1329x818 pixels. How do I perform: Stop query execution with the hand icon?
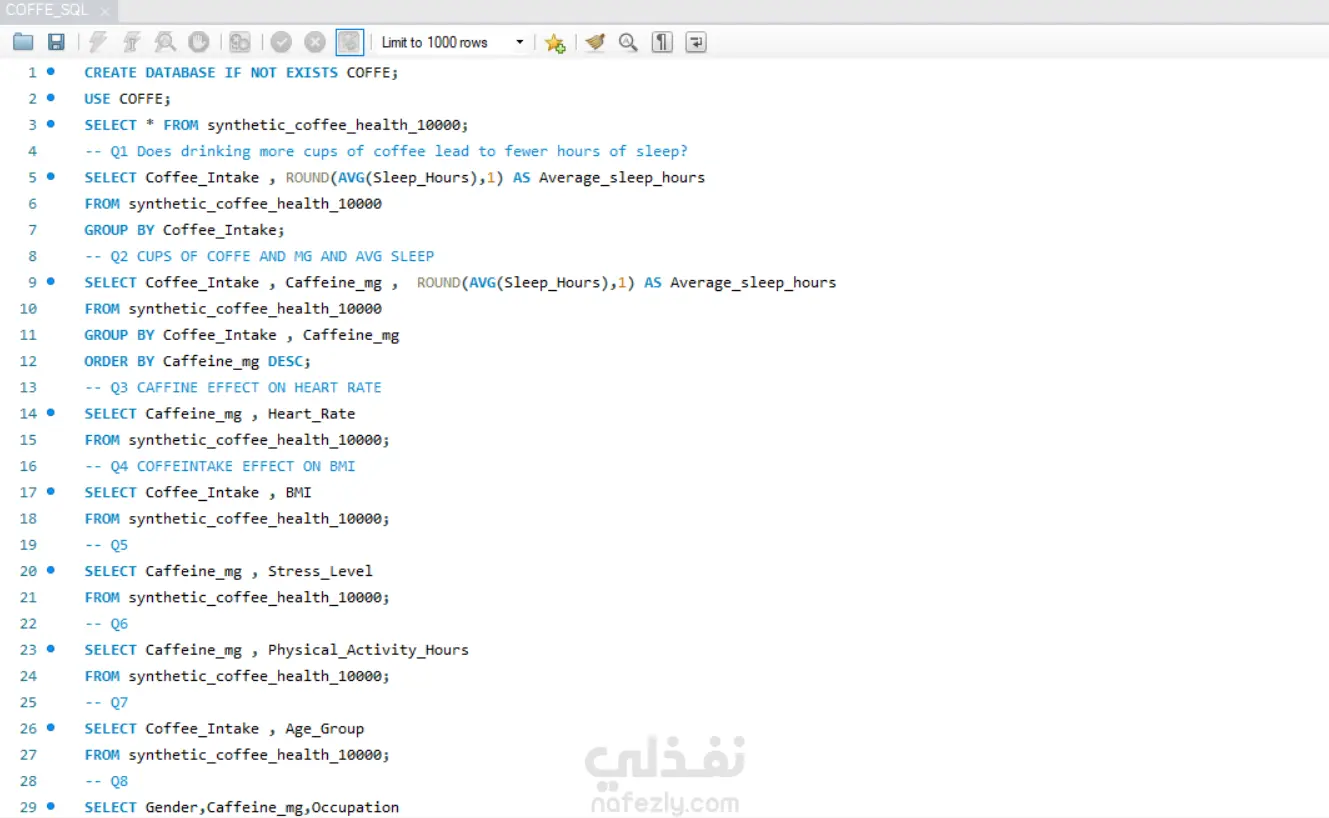pos(199,42)
